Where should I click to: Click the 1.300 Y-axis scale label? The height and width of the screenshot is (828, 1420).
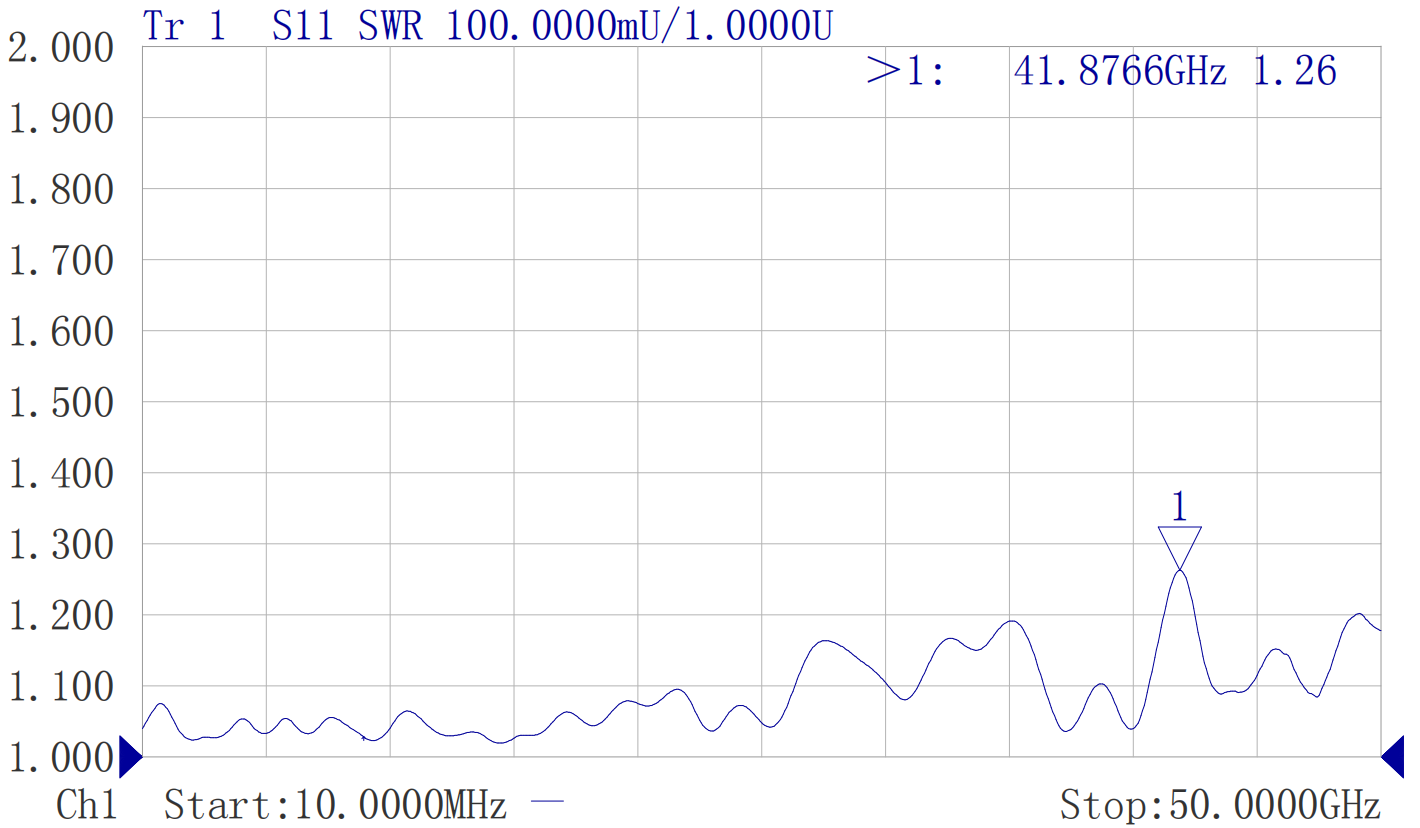[62, 544]
